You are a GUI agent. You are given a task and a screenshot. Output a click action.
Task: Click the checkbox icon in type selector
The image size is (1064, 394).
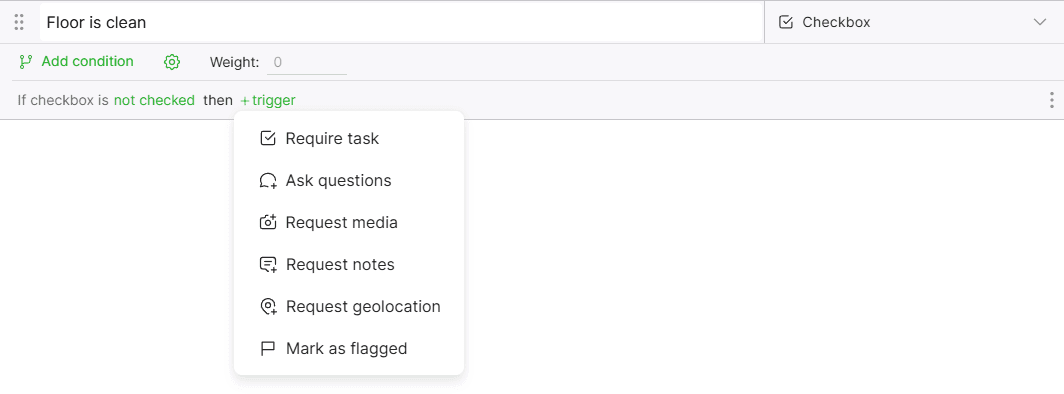tap(786, 22)
